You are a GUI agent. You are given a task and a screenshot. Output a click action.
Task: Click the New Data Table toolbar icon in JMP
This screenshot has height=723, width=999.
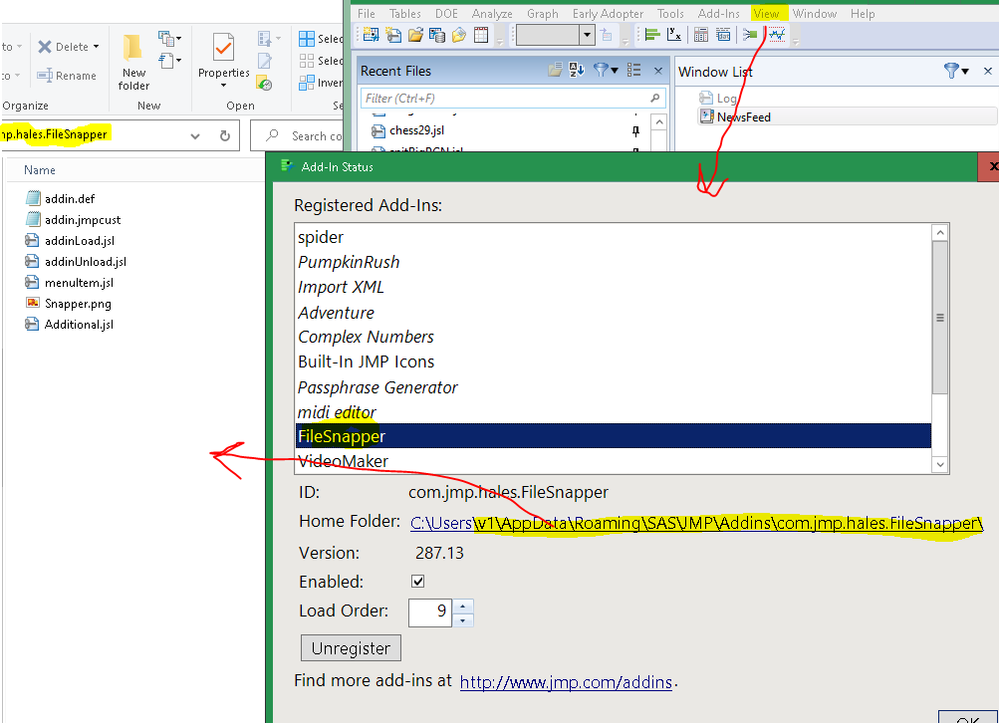[371, 35]
